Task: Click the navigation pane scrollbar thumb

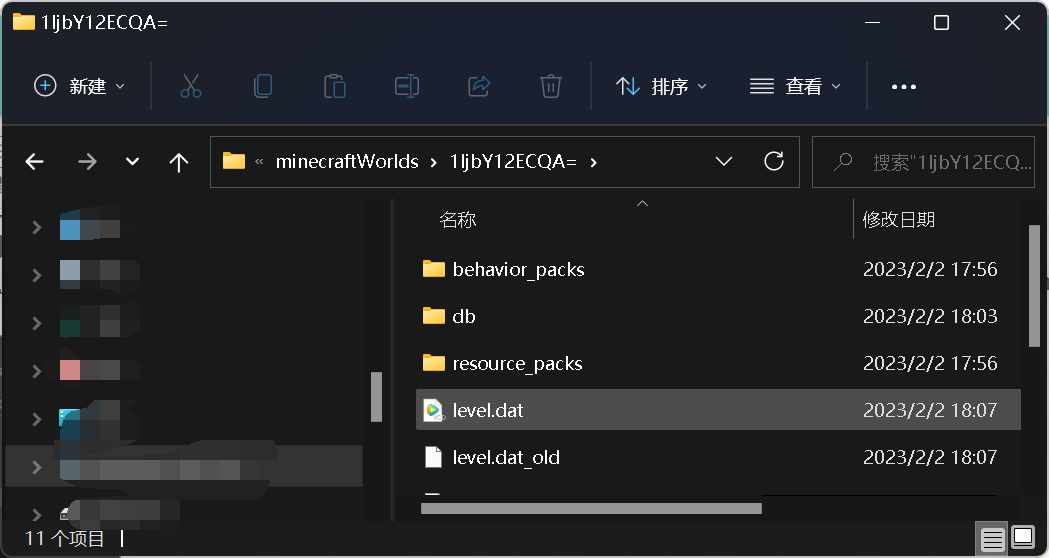Action: coord(376,397)
